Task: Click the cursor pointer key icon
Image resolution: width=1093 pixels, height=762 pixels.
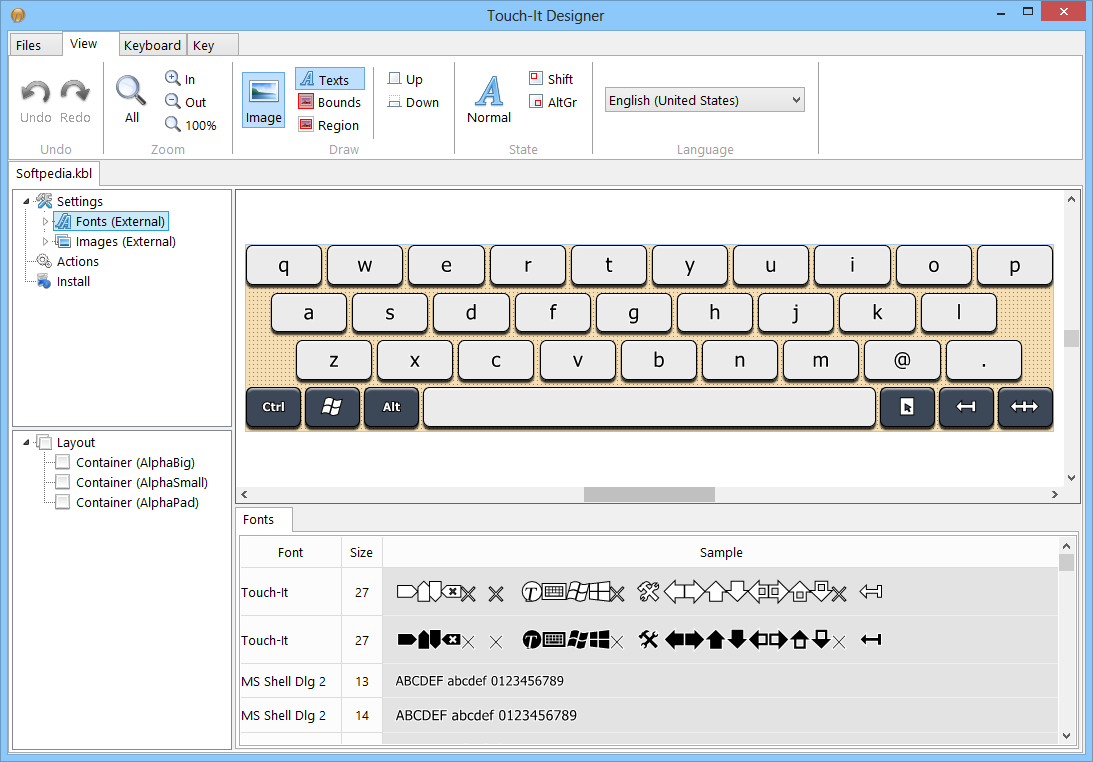Action: (907, 407)
